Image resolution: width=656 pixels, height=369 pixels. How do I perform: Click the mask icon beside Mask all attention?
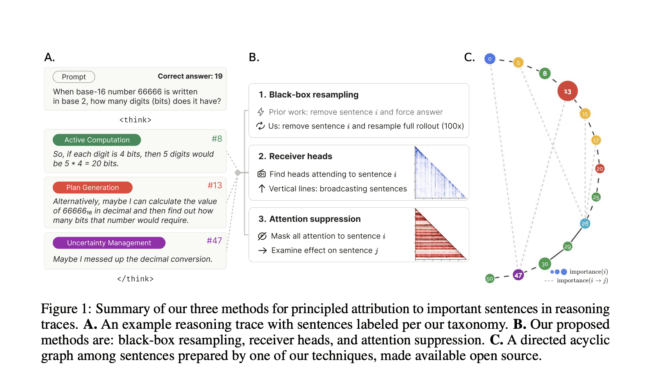coord(262,236)
